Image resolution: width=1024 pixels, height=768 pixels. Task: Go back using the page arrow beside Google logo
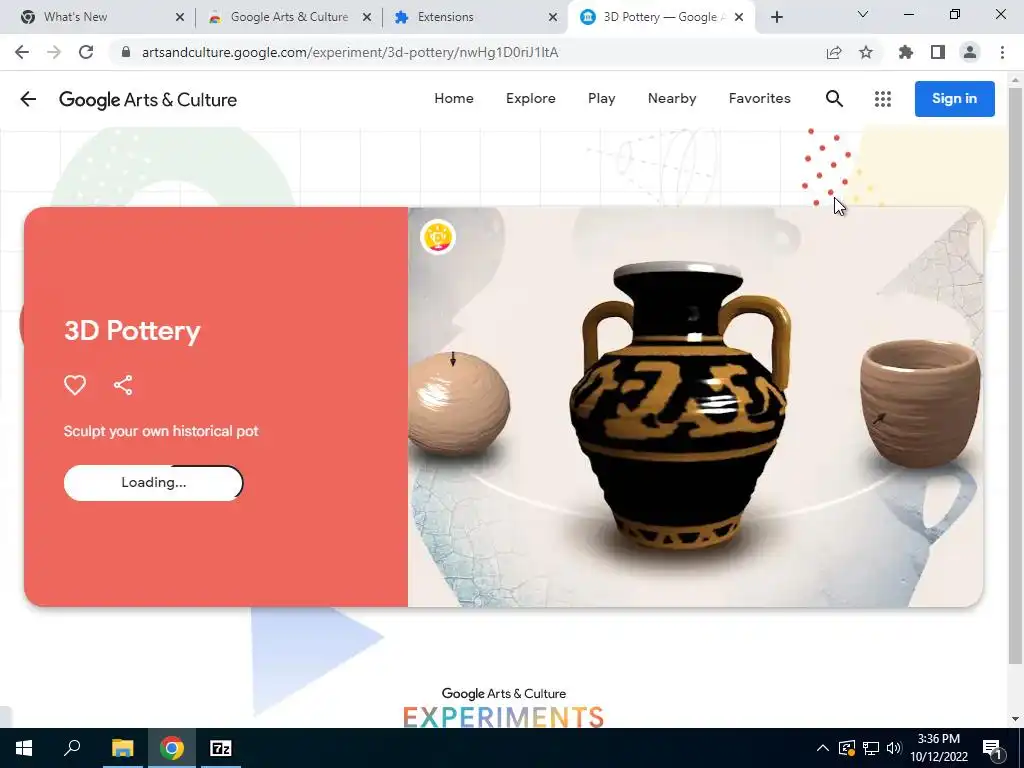click(28, 99)
